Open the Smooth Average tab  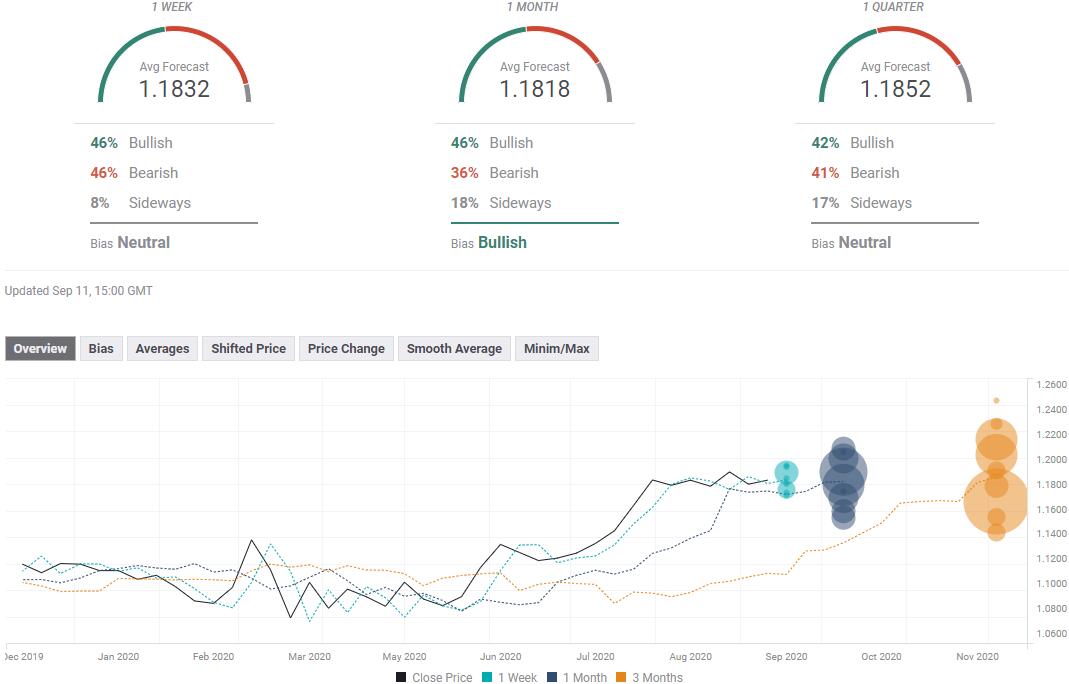point(454,348)
